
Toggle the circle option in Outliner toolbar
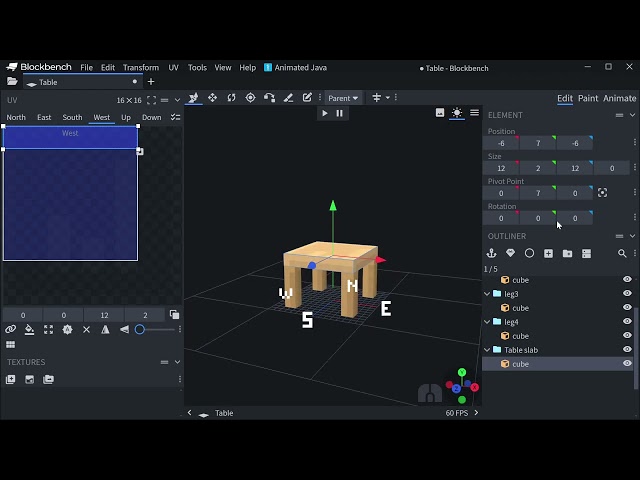click(529, 253)
